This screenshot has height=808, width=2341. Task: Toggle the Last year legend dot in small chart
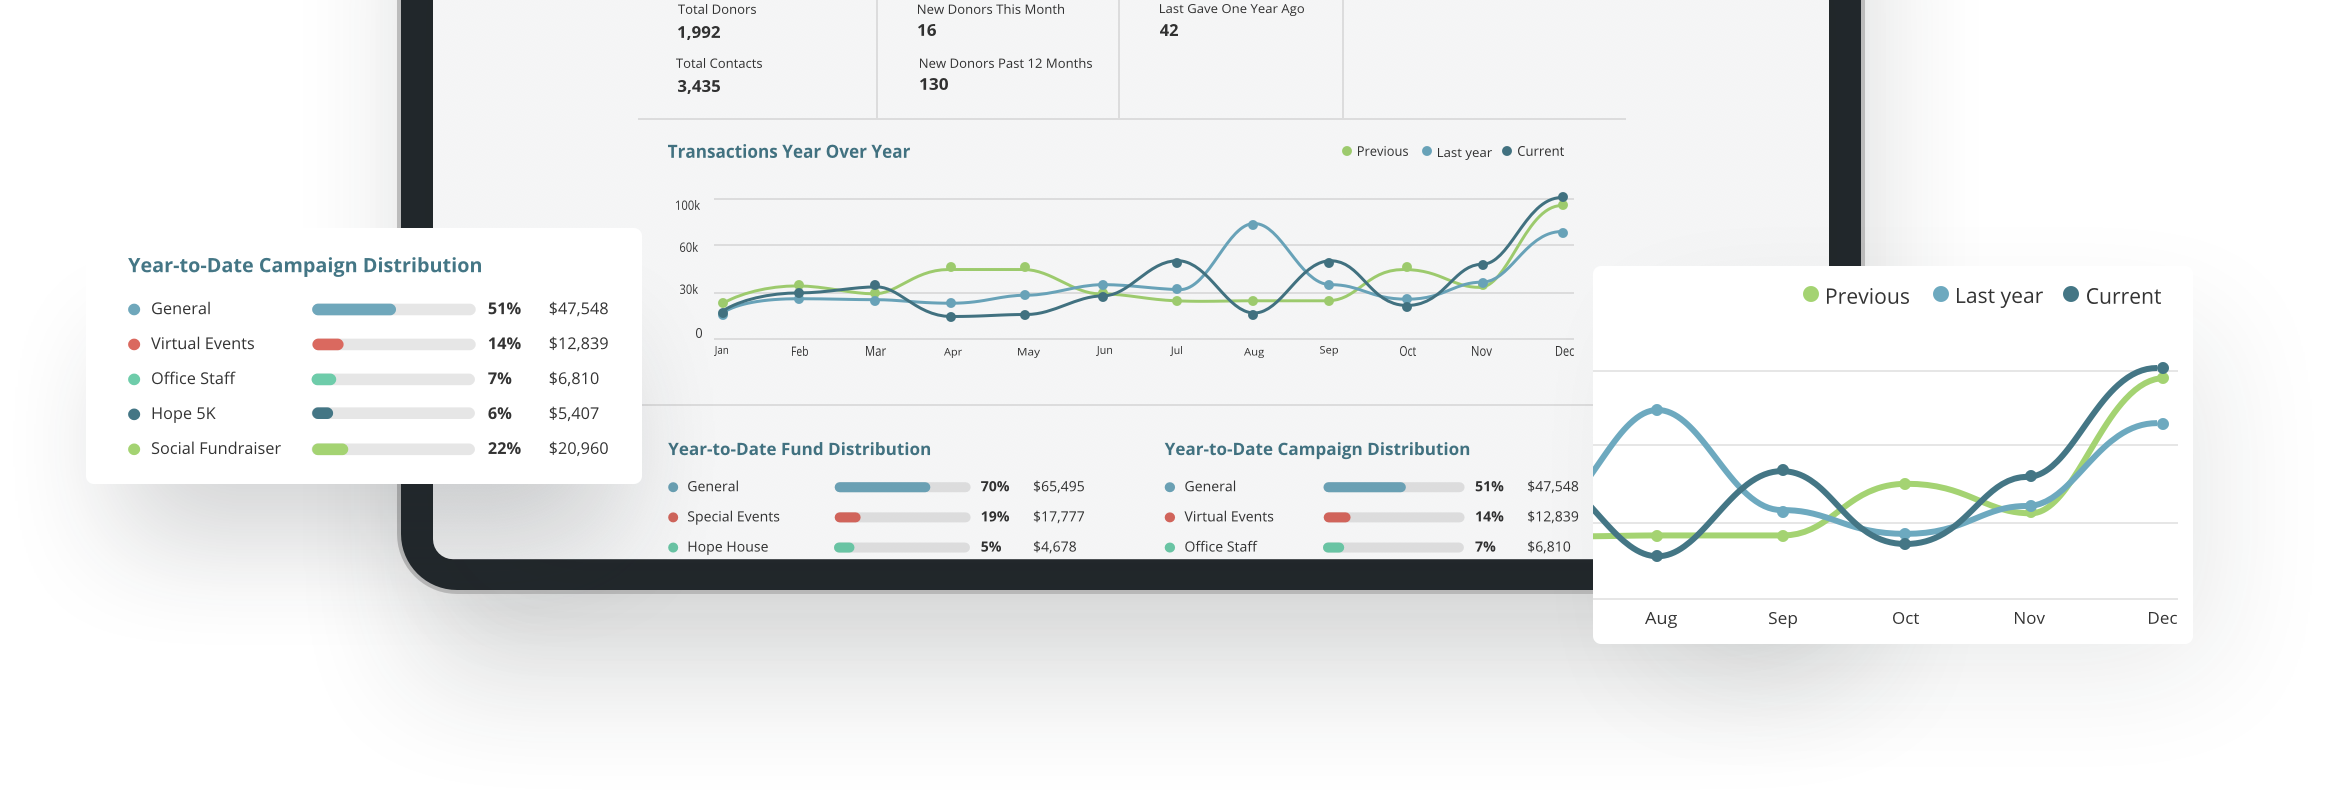[x=1427, y=151]
